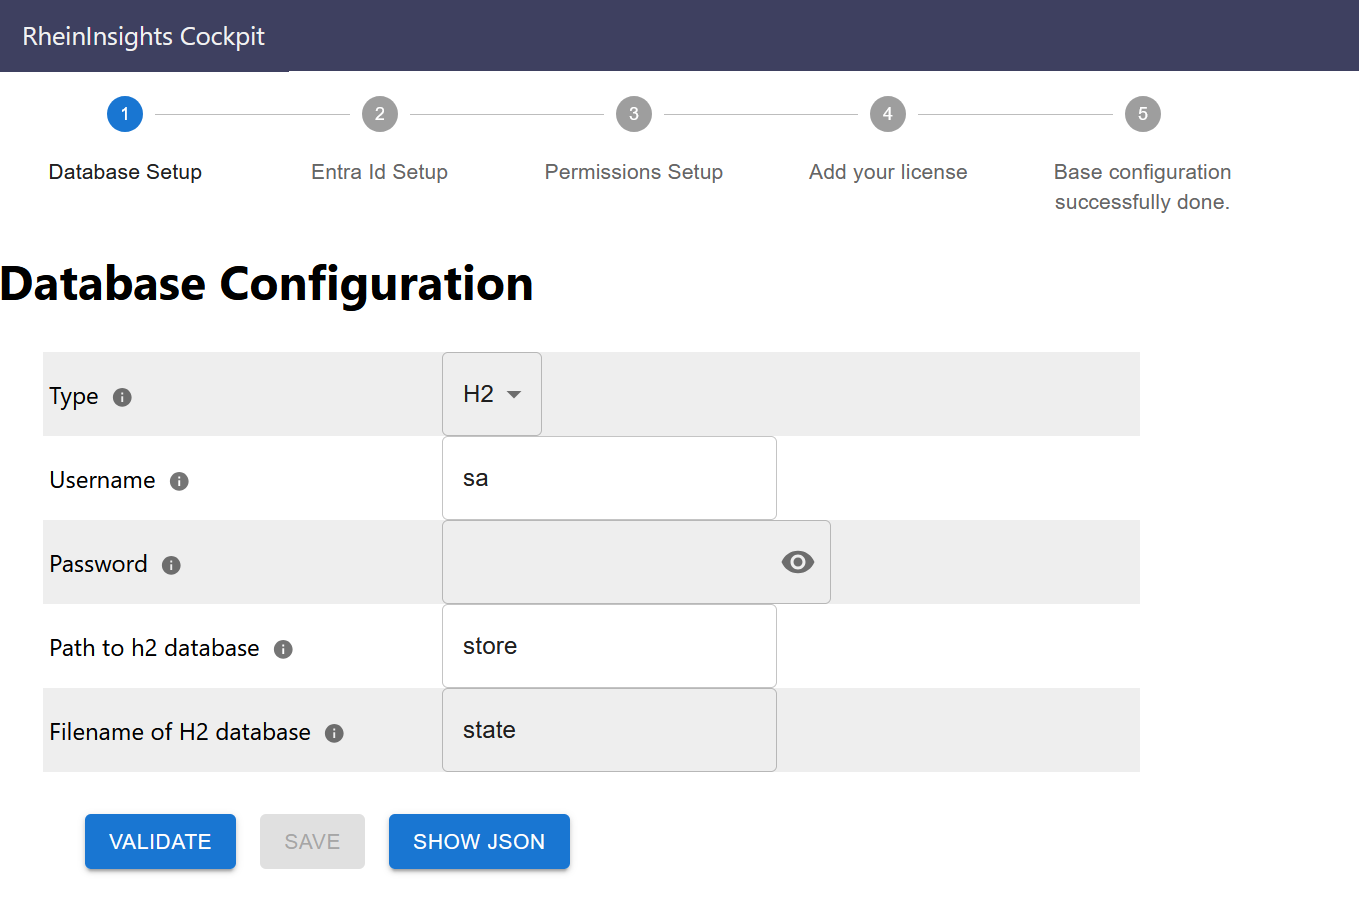
Task: Click the Permissions Setup step label
Action: coord(634,172)
